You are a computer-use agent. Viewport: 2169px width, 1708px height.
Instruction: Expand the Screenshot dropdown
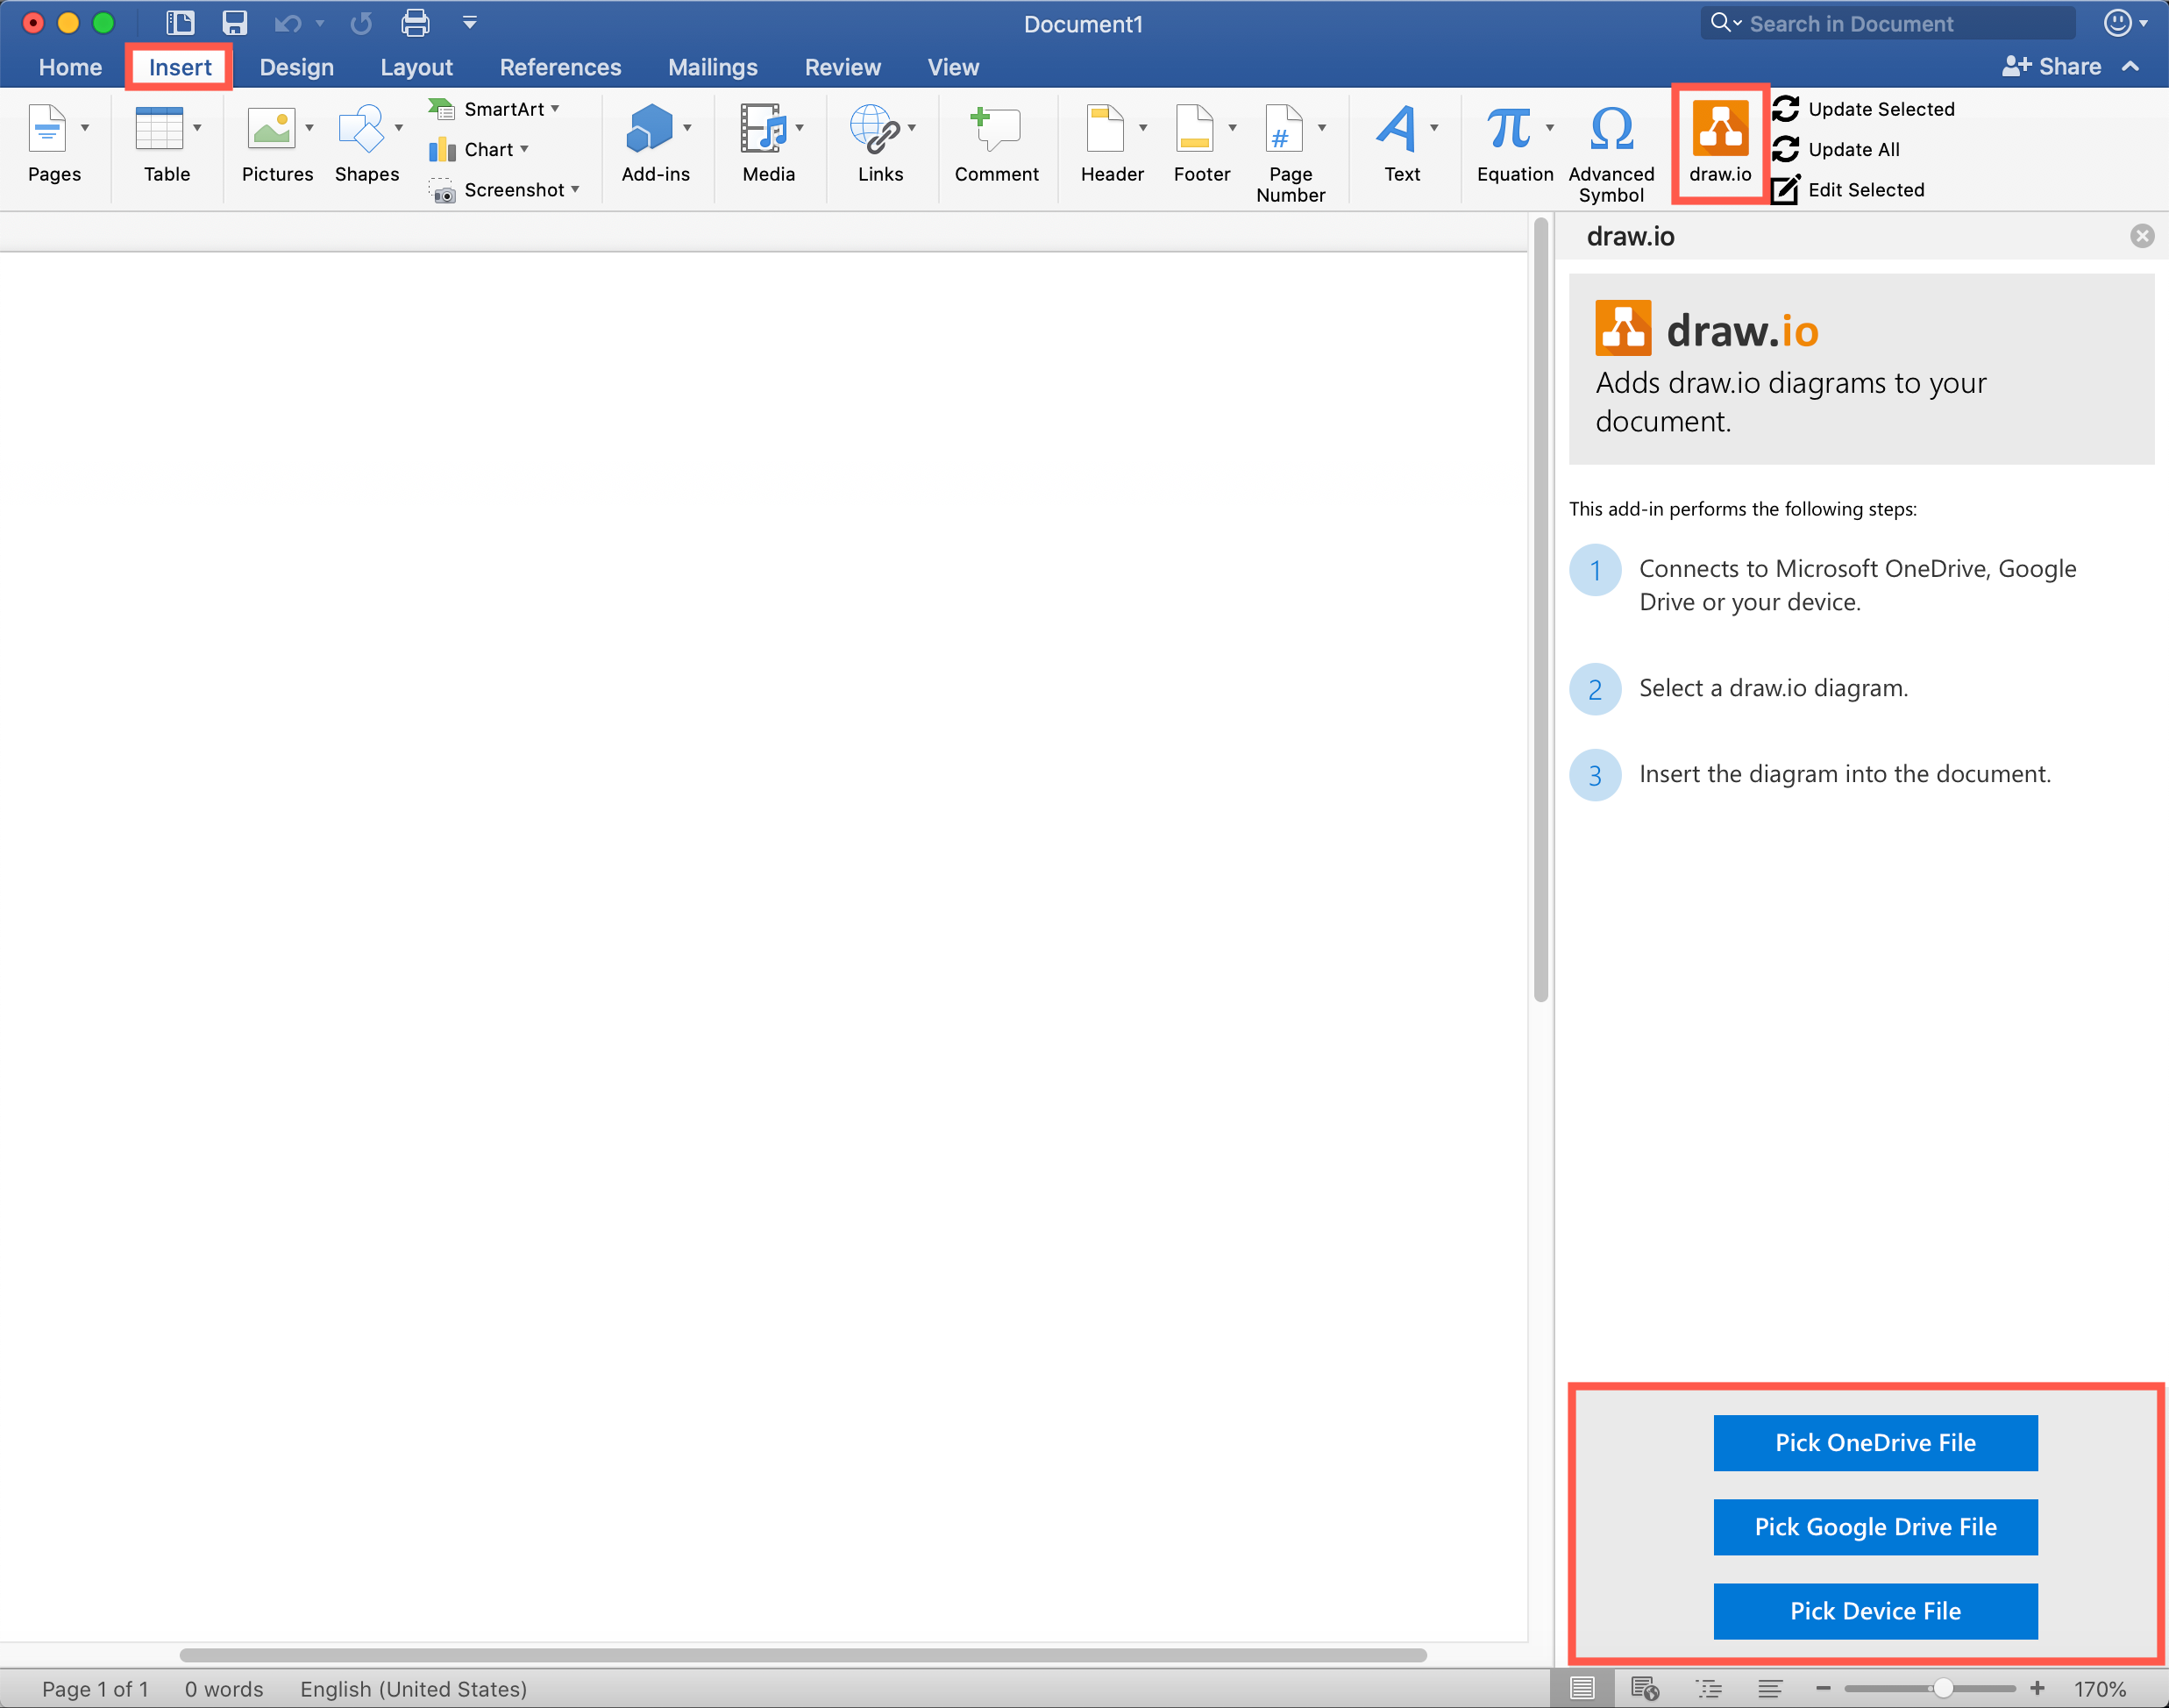tap(575, 189)
